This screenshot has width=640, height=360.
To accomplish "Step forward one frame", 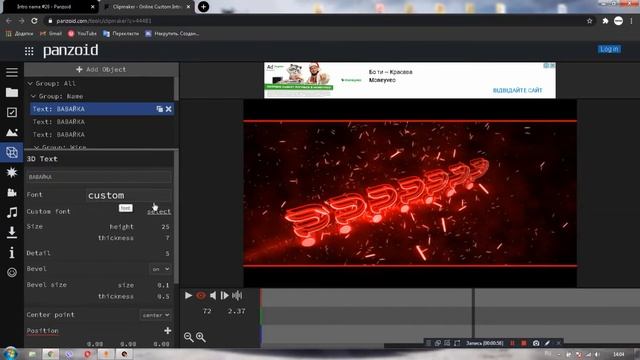I will click(224, 295).
